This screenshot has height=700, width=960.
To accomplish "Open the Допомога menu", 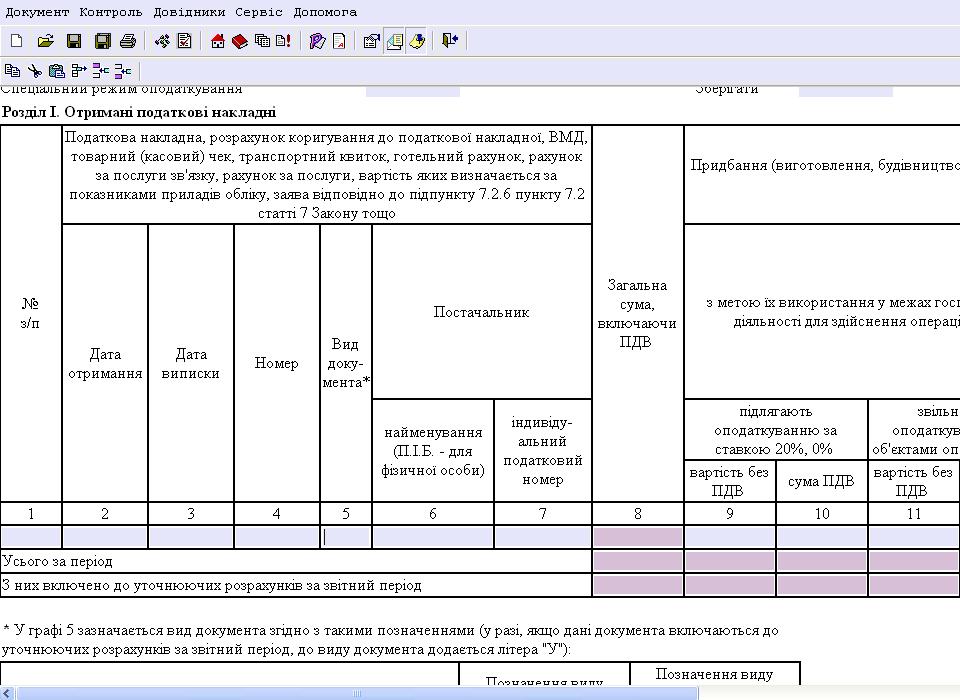I will pyautogui.click(x=325, y=12).
